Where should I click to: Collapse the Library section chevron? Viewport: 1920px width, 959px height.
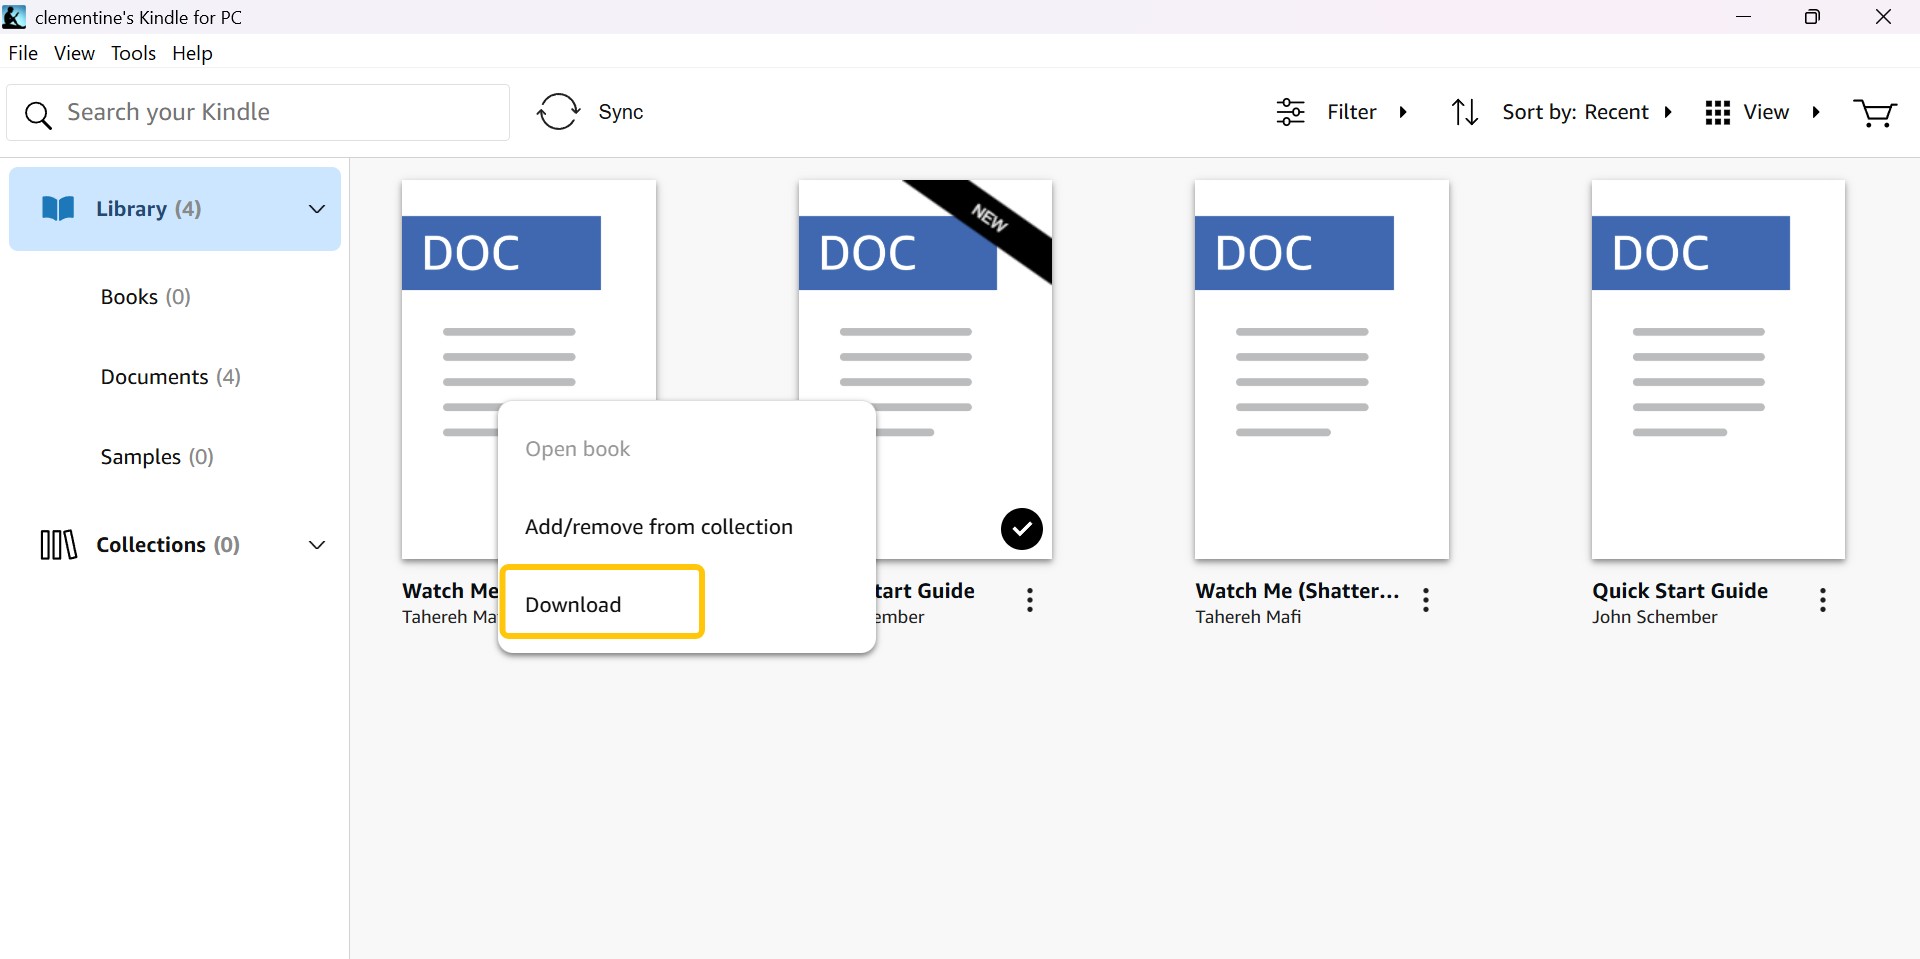[x=316, y=209]
